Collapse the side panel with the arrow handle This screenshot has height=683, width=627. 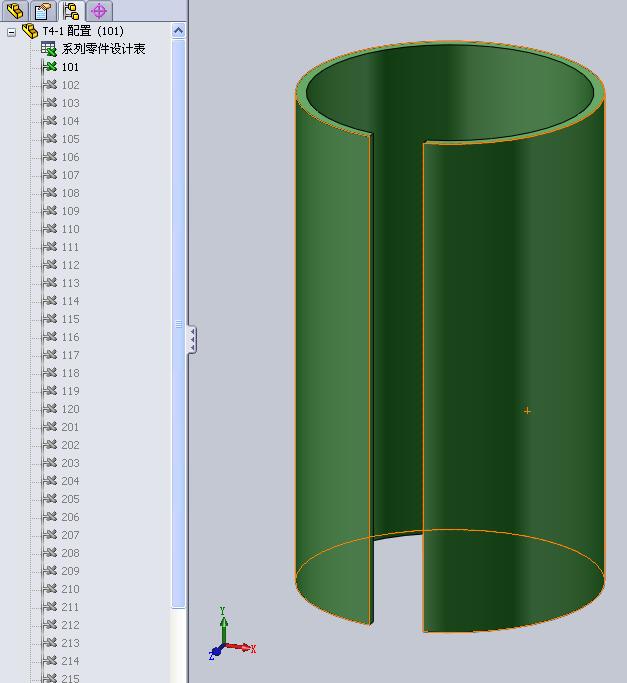192,339
